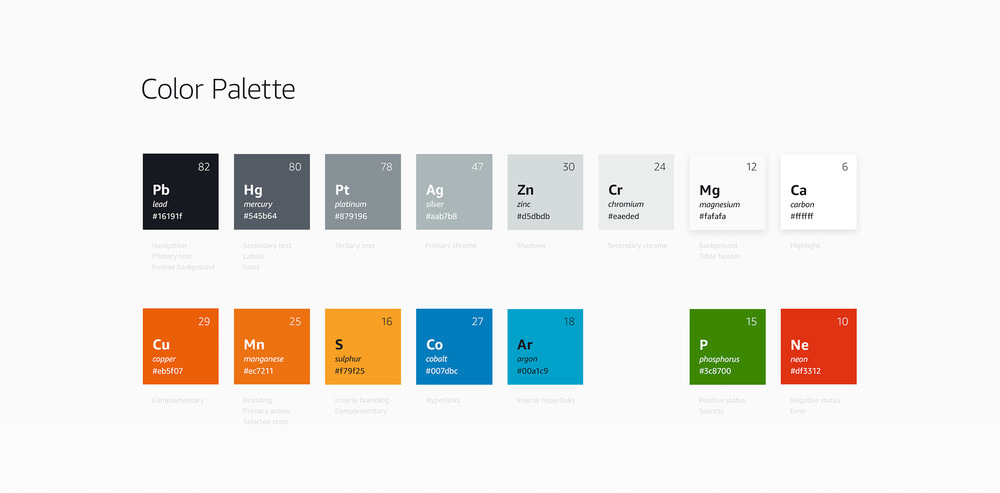Click the "Table header" label
The height and width of the screenshot is (493, 1000).
720,256
